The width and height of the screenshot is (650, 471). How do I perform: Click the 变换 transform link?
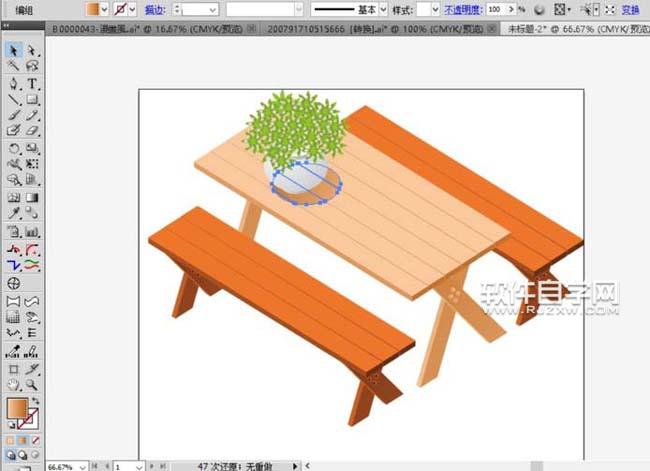tap(631, 10)
